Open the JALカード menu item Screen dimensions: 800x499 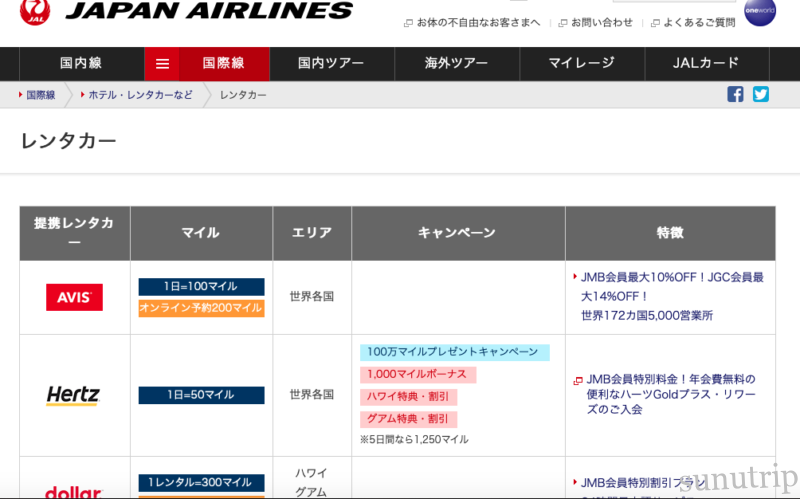(706, 64)
